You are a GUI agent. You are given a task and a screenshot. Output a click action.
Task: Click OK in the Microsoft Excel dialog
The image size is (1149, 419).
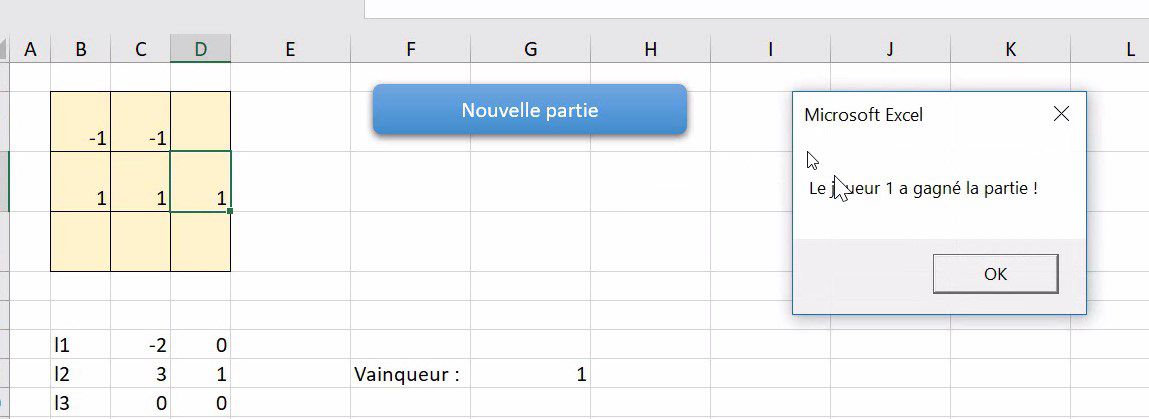coord(995,274)
